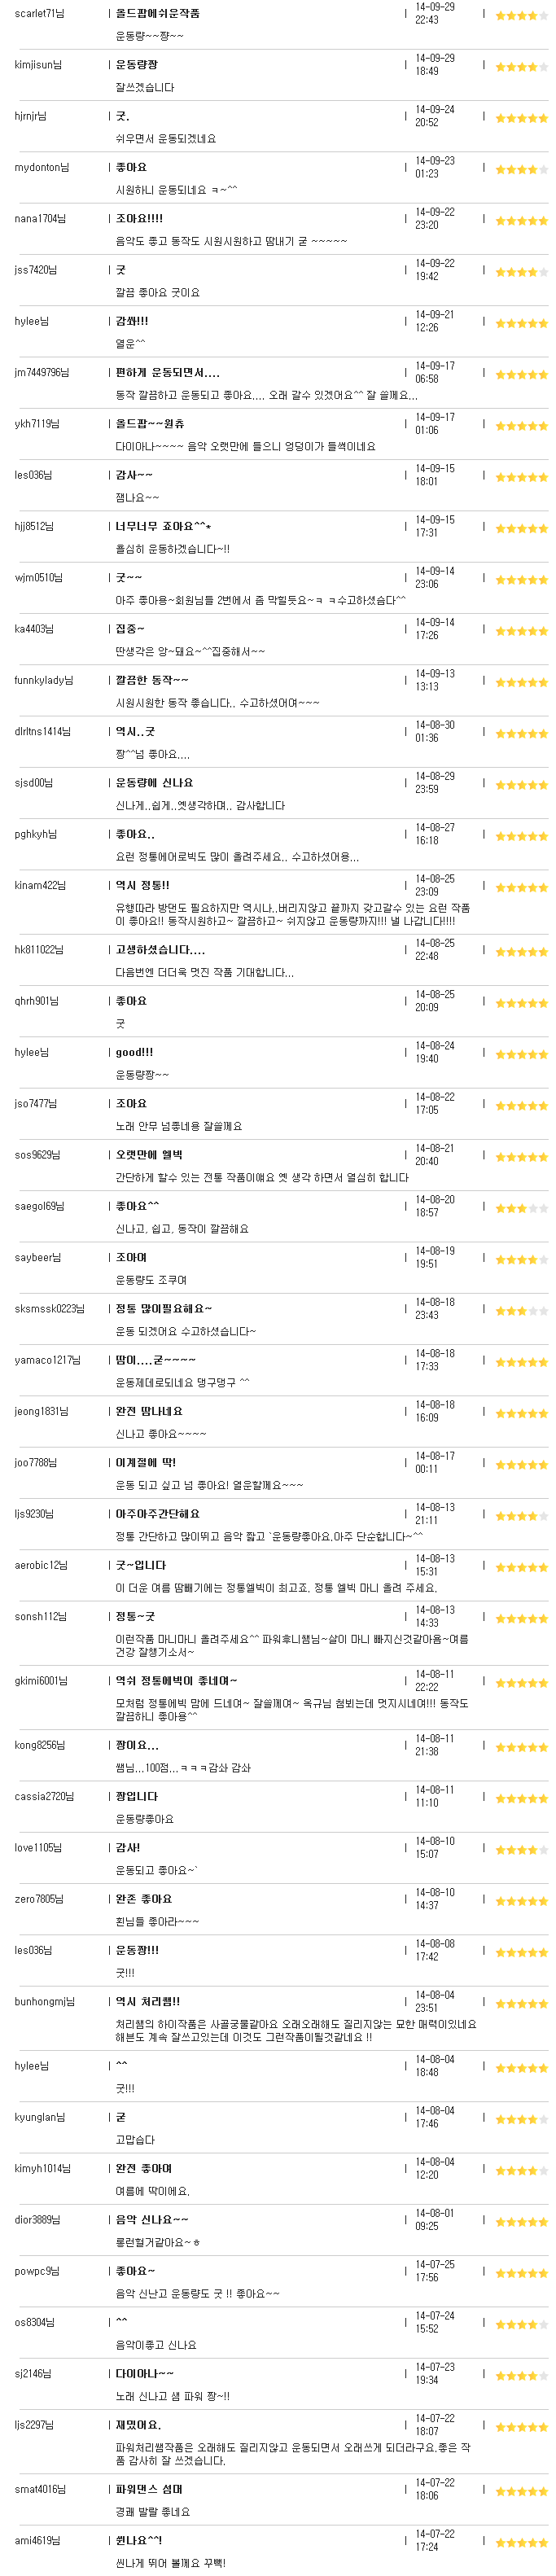Click the three-star rating on saegol69's review

click(x=521, y=1208)
